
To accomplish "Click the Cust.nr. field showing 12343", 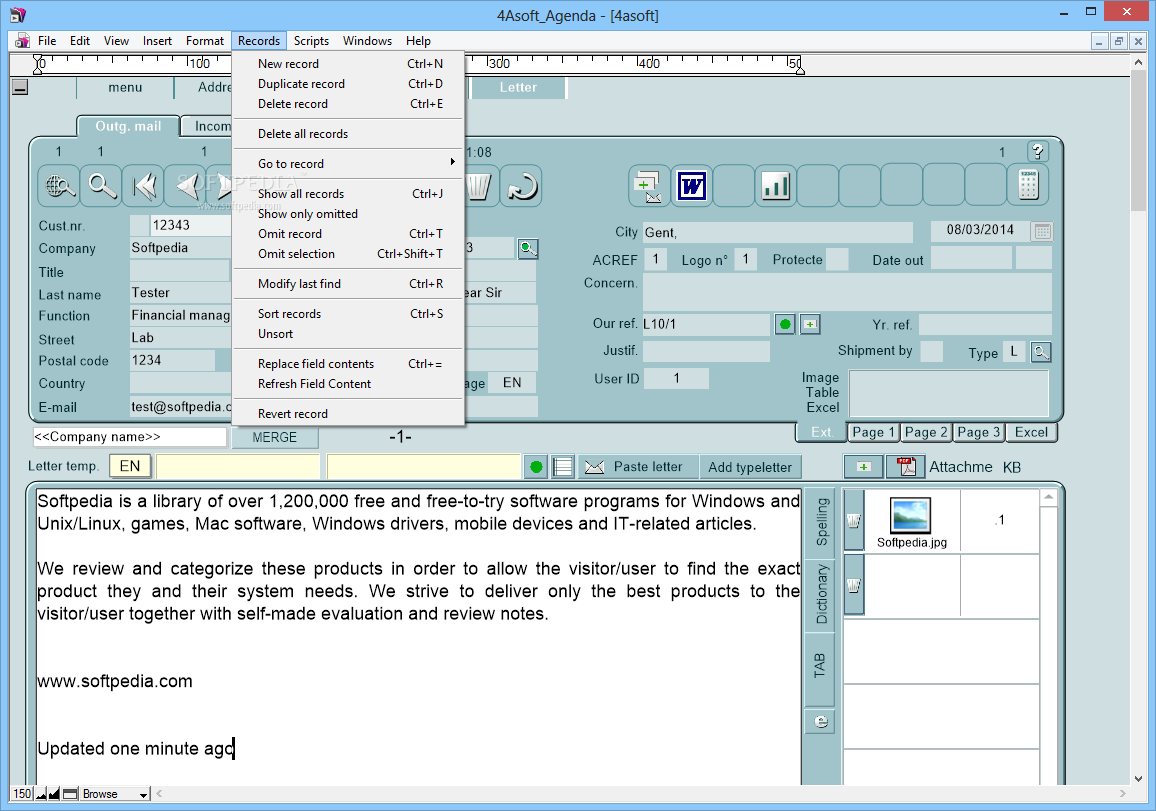I will tap(191, 226).
